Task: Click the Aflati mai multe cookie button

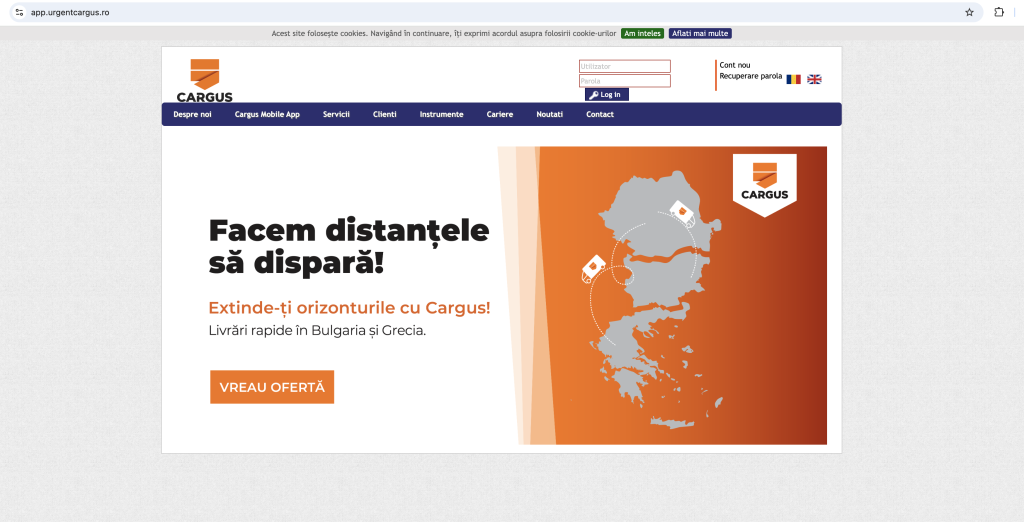Action: [x=700, y=33]
